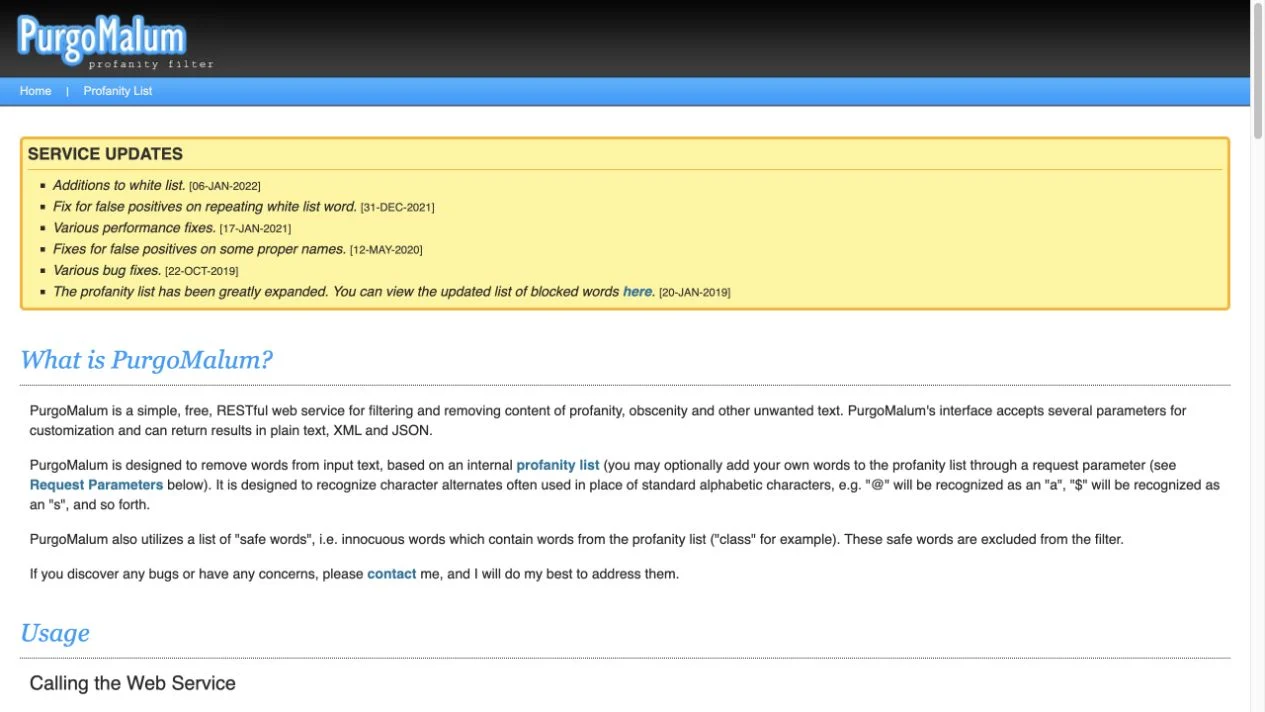Click 'Fixes for false positives on some proper names.'
The image size is (1265, 712).
coord(199,249)
